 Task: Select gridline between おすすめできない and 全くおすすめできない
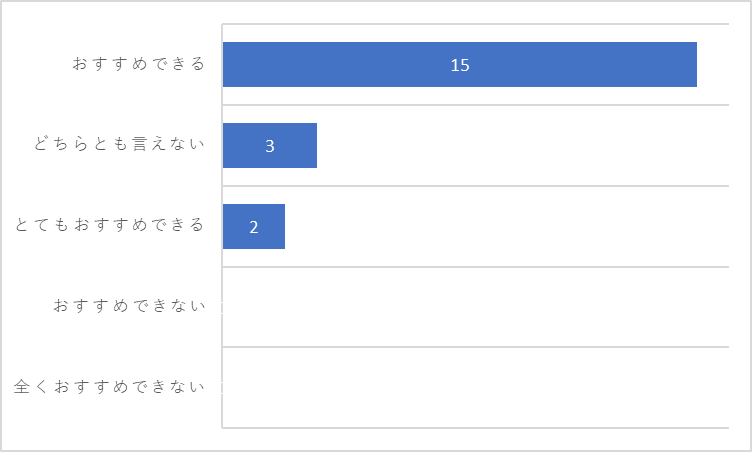coord(475,347)
